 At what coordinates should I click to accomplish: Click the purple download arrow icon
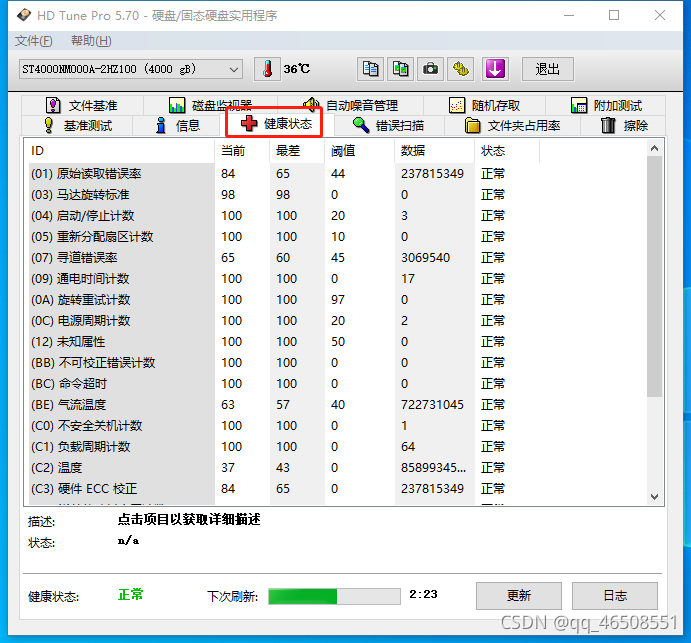pyautogui.click(x=495, y=69)
